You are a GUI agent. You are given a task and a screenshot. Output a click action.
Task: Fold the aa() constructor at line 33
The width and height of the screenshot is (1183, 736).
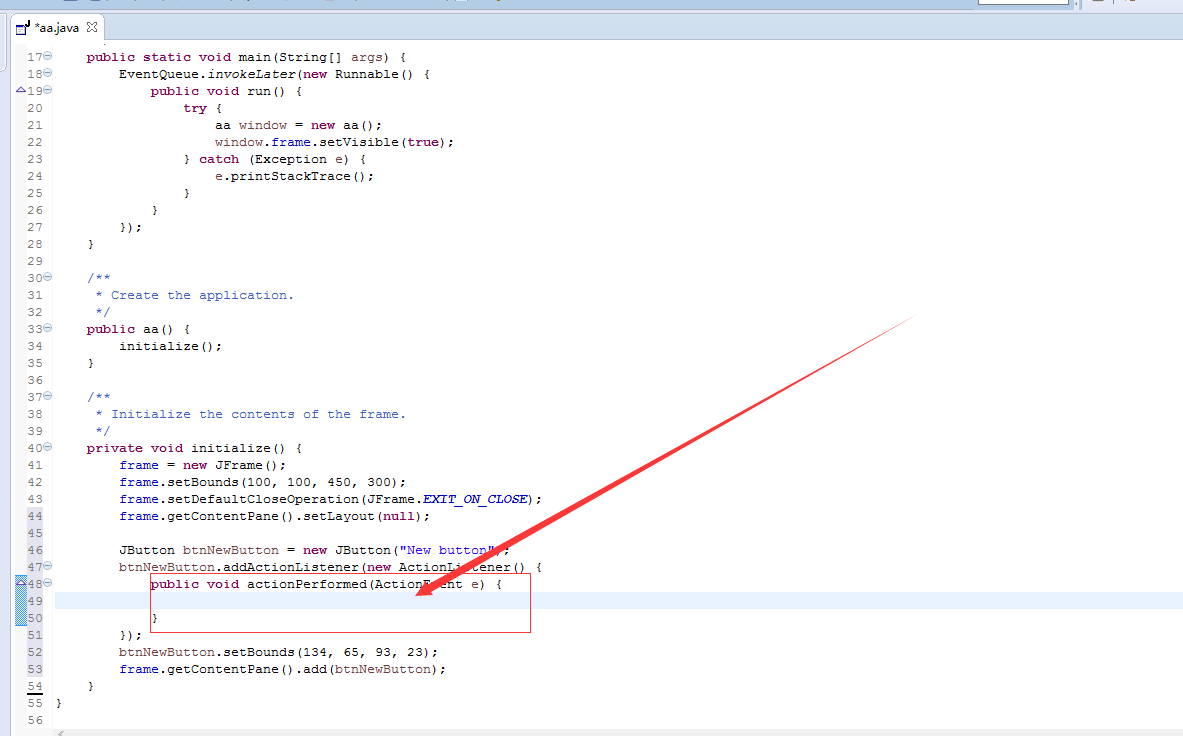(48, 328)
